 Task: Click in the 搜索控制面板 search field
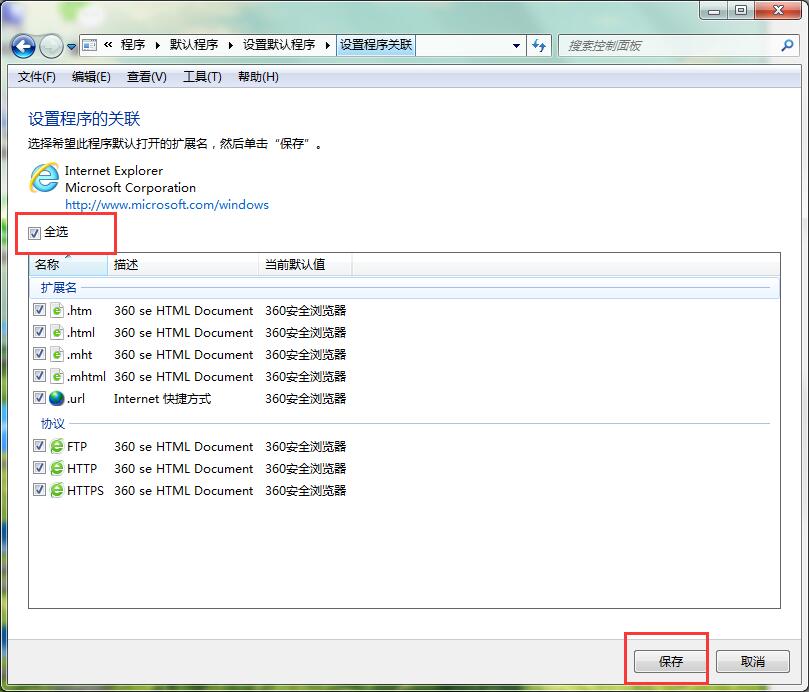point(671,46)
